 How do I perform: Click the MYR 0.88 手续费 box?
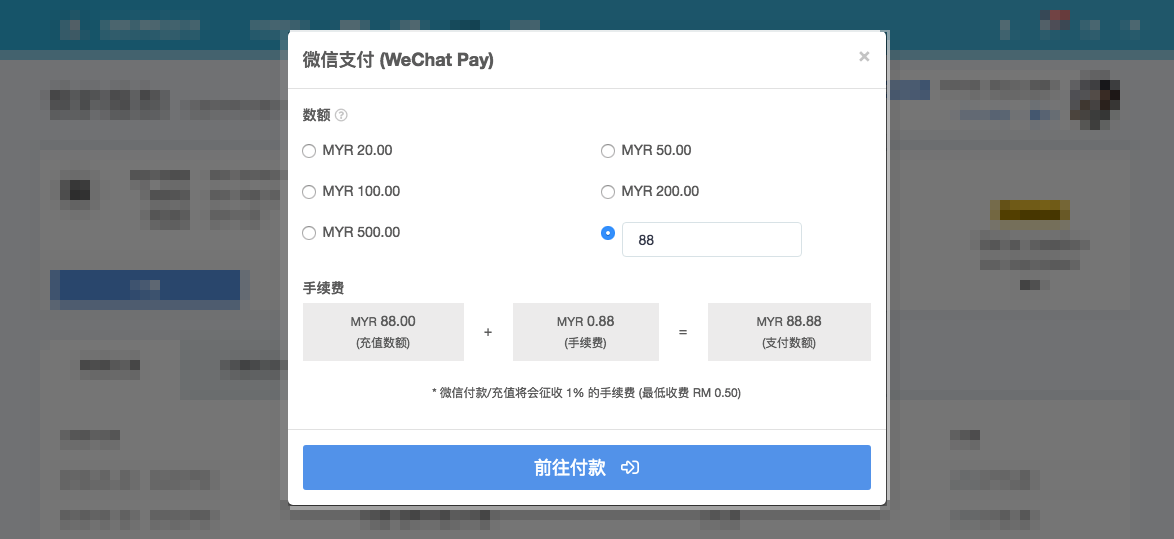point(586,332)
